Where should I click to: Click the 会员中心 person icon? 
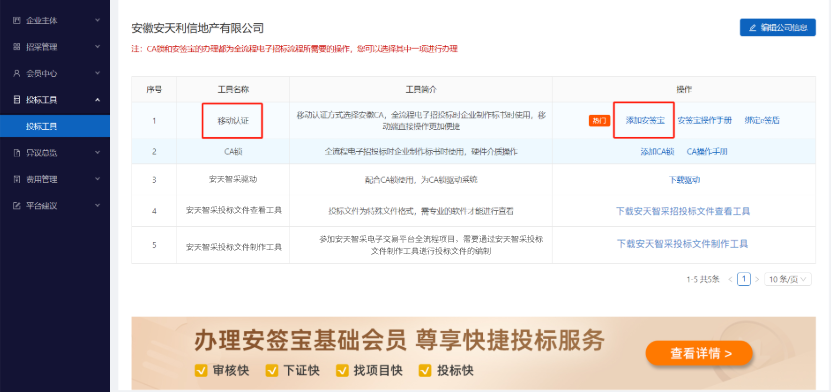click(x=16, y=74)
